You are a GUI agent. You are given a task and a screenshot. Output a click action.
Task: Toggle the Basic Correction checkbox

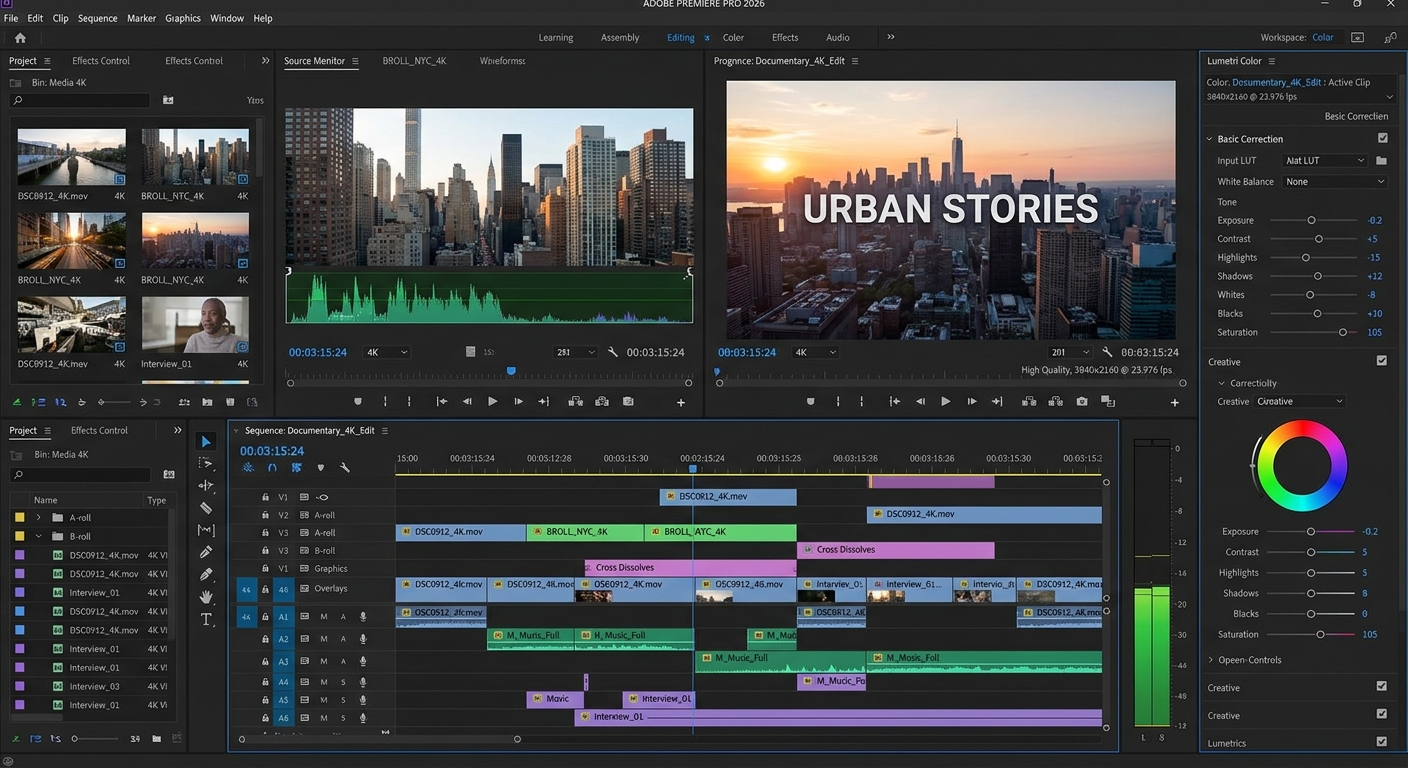click(x=1382, y=139)
